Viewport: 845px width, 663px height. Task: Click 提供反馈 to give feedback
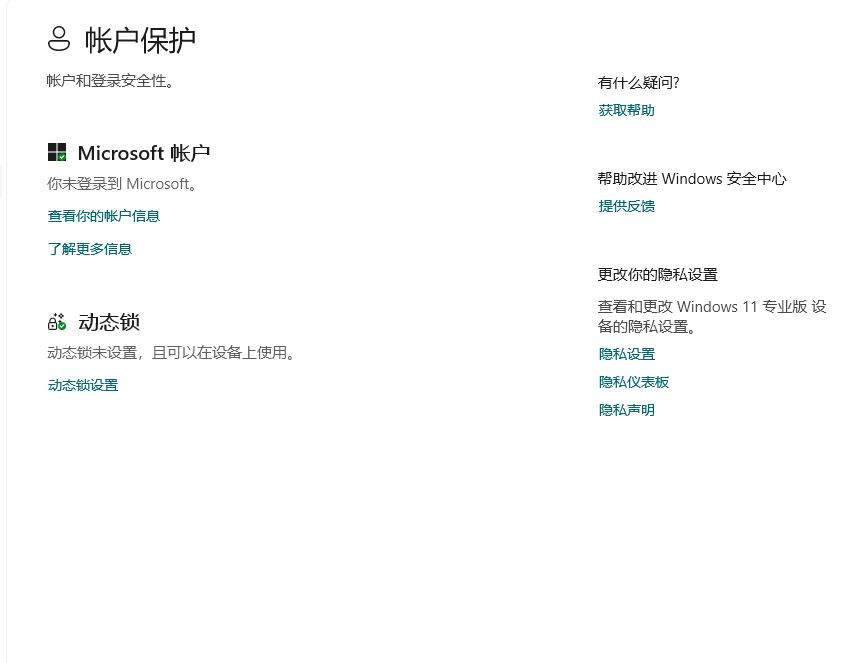point(626,206)
